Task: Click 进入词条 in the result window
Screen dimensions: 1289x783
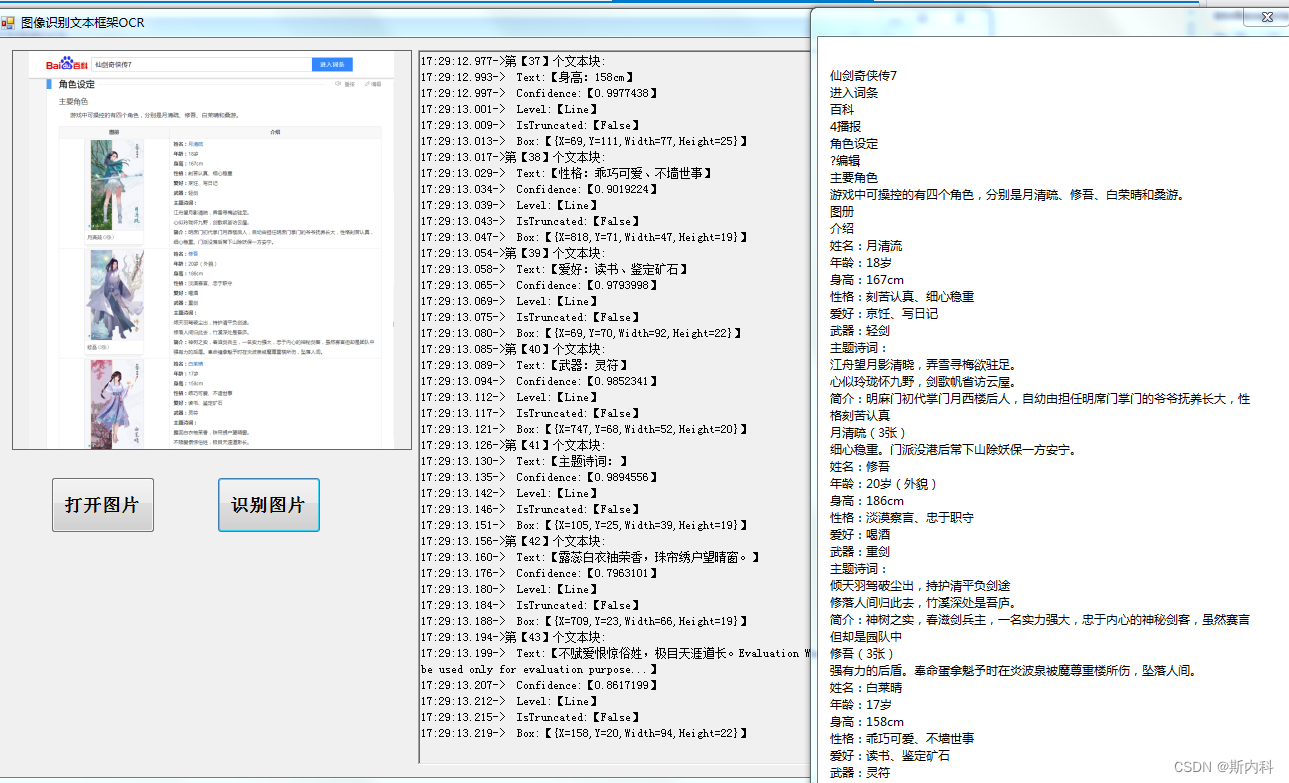Action: [x=854, y=93]
